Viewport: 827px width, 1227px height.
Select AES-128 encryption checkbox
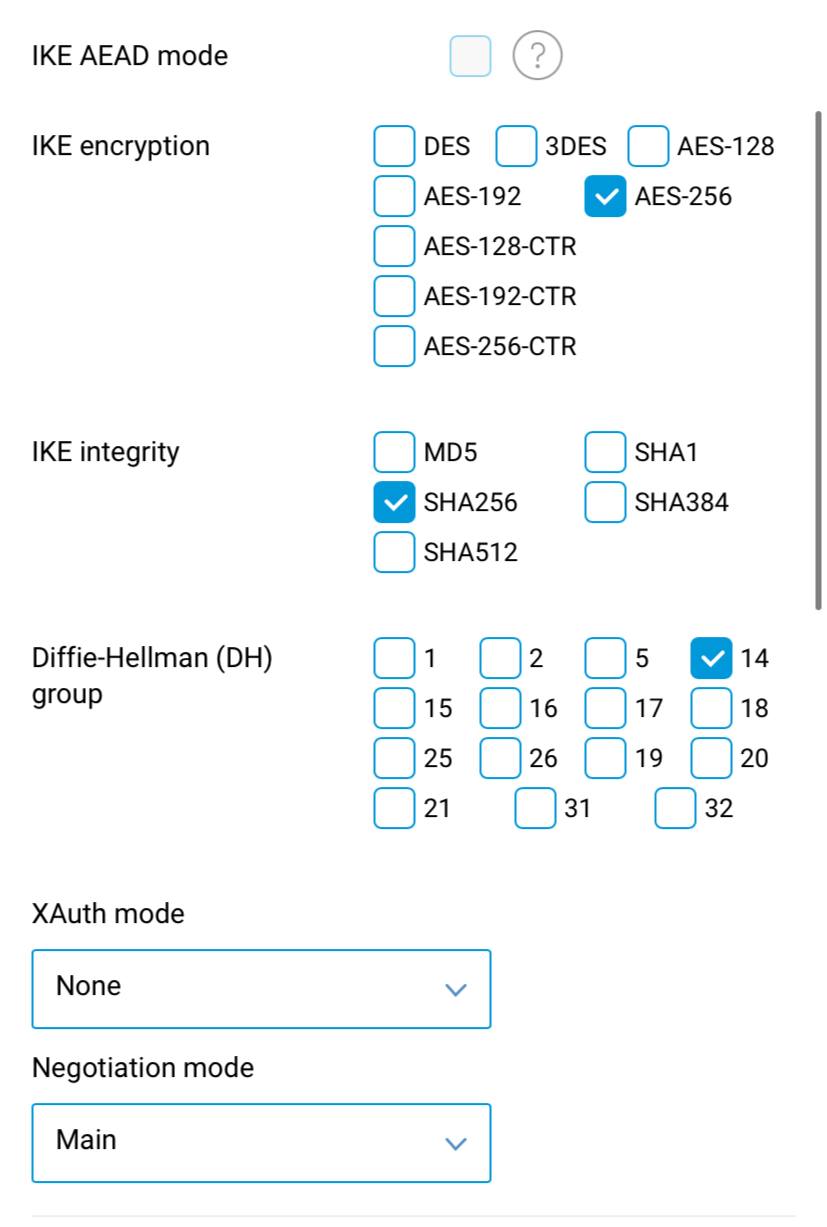click(x=648, y=146)
